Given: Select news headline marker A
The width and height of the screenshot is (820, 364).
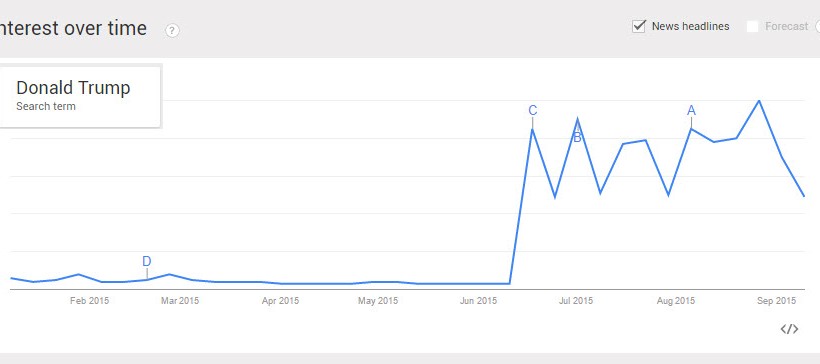Looking at the screenshot, I should point(691,111).
